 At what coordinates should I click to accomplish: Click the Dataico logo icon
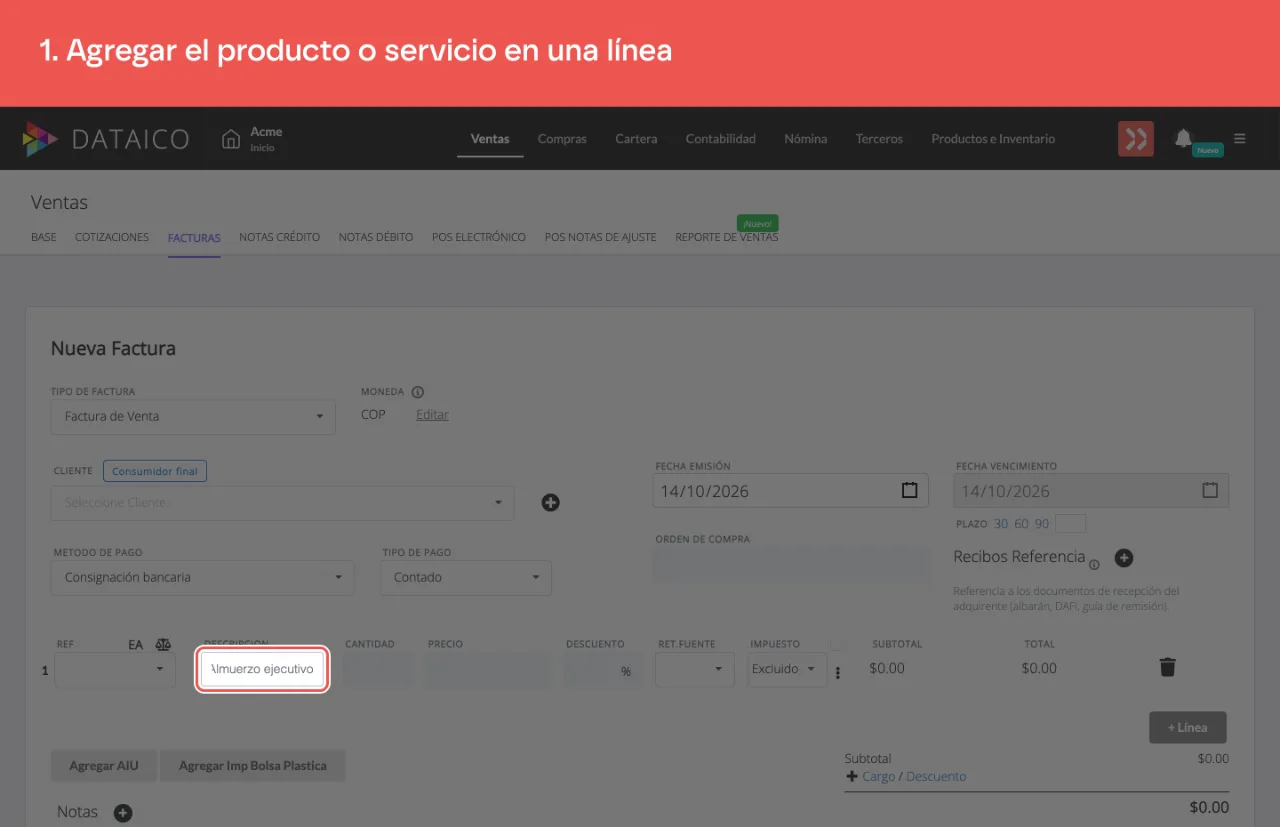coord(41,139)
